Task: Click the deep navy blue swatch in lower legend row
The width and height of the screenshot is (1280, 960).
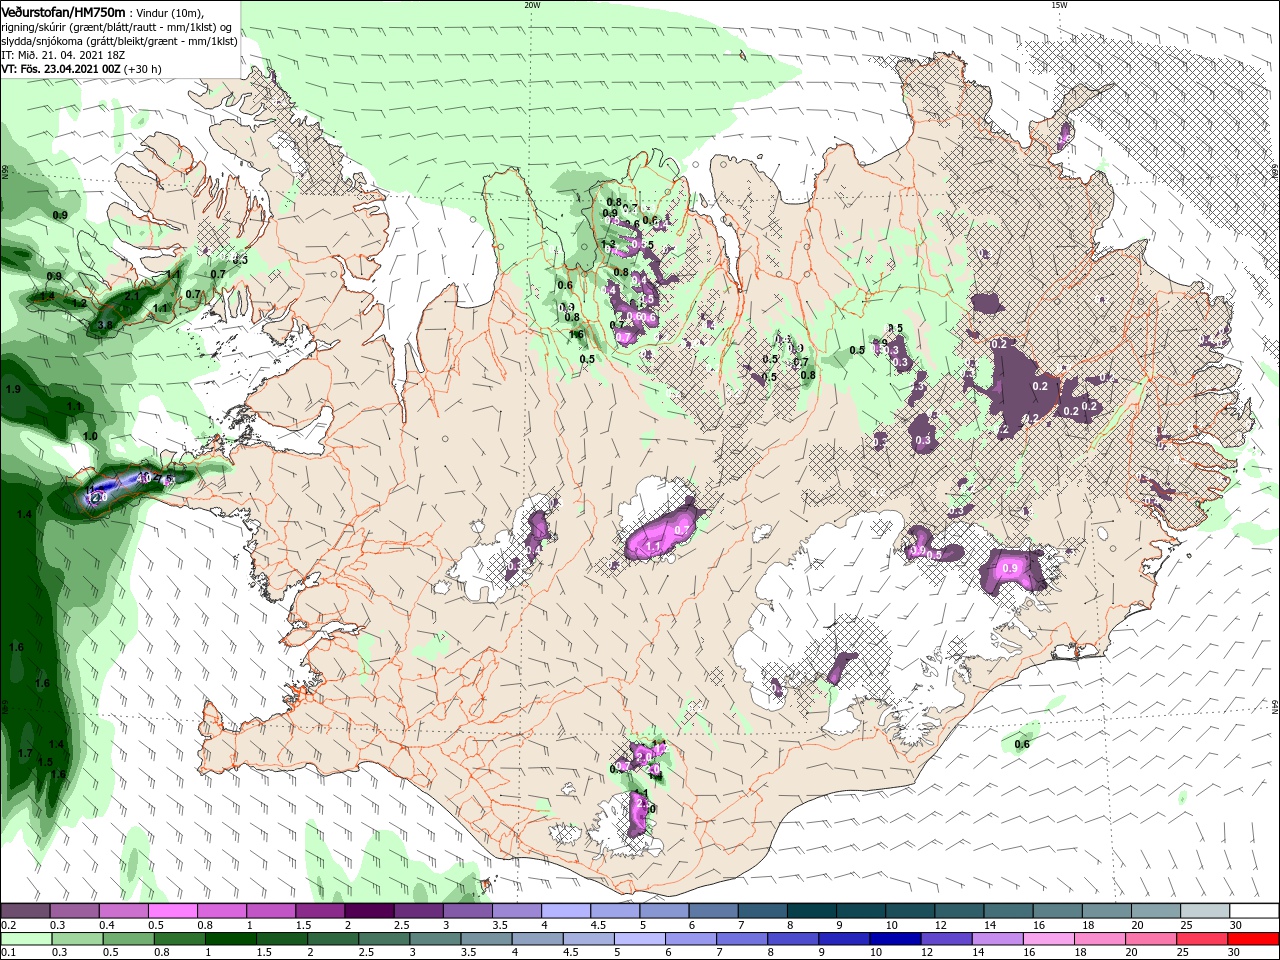Action: coord(895,939)
